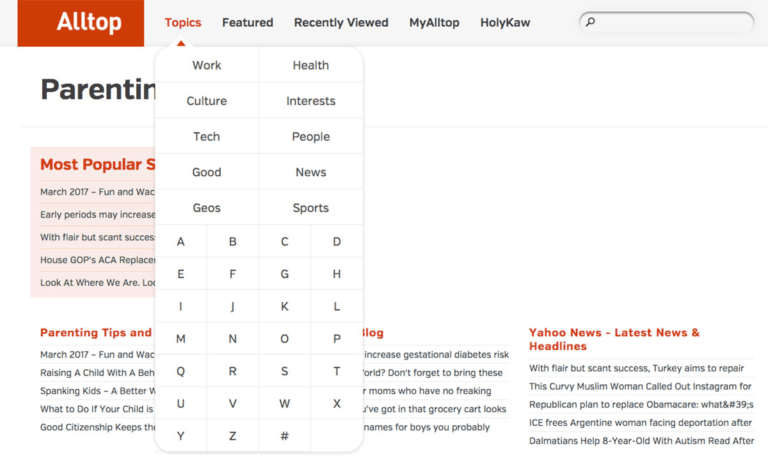The height and width of the screenshot is (468, 768).
Task: Select letter Z in the index
Action: click(233, 436)
